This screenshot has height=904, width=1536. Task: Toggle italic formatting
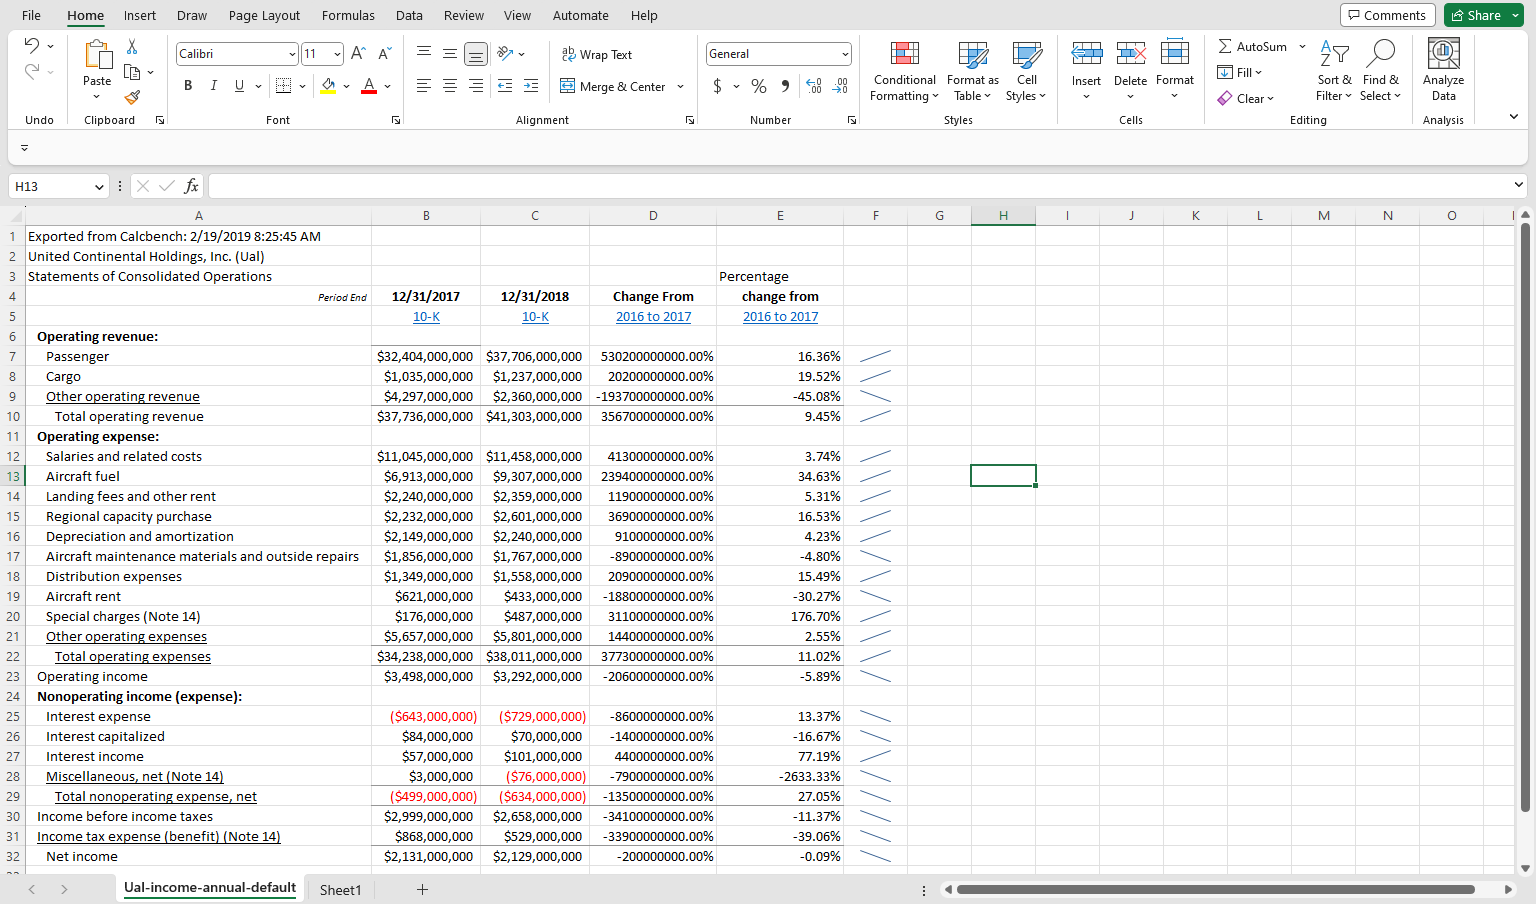(x=213, y=85)
